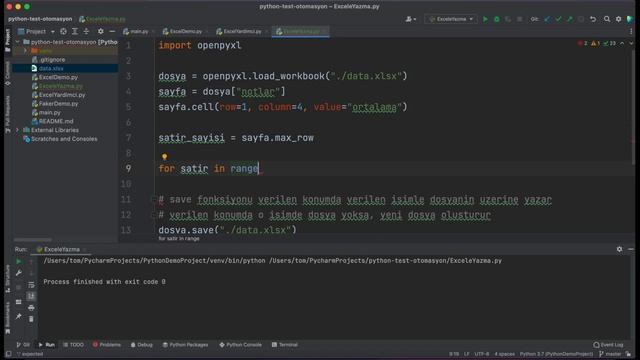The width and height of the screenshot is (640, 360).
Task: Open the Git tool window
Action: click(23, 345)
